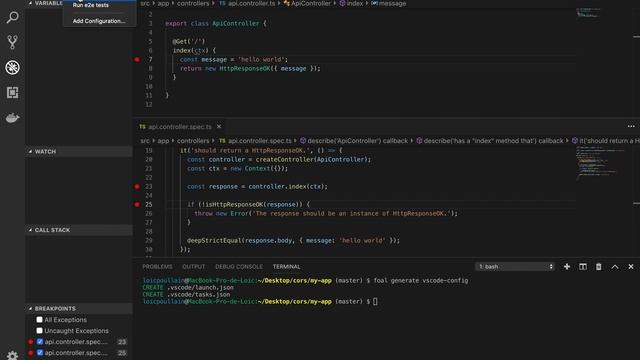Choose Add Configuration... from the dropdown
Viewport: 640px width, 360px height.
[x=99, y=21]
